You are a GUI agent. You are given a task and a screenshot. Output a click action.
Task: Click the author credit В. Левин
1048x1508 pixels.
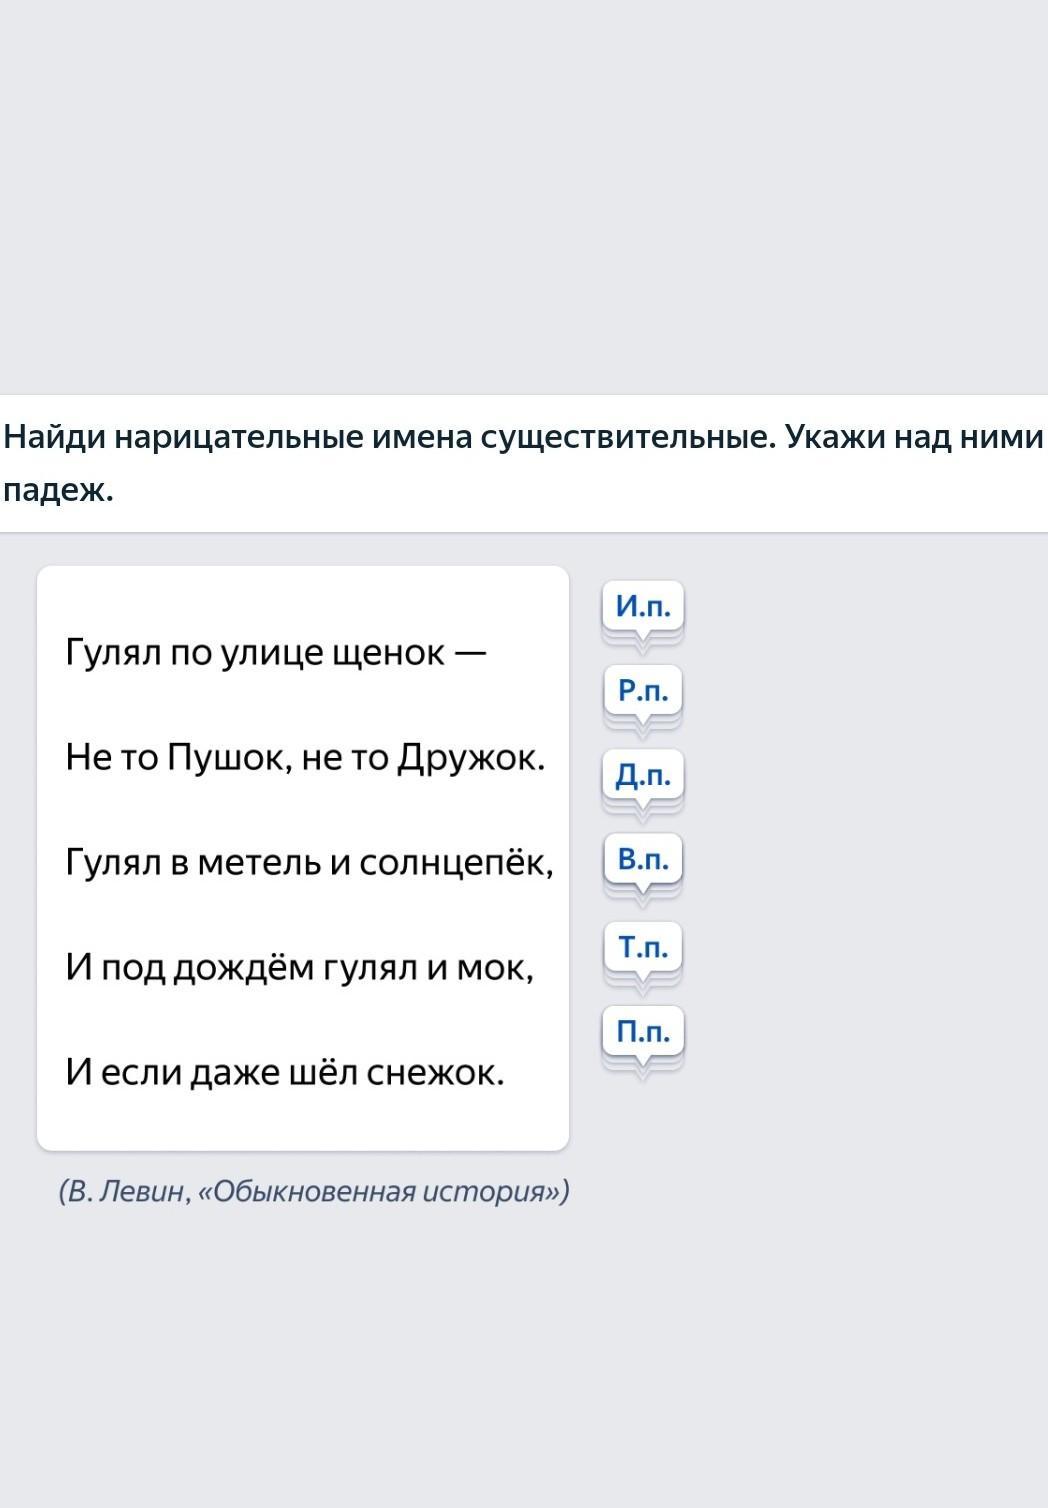[124, 1191]
